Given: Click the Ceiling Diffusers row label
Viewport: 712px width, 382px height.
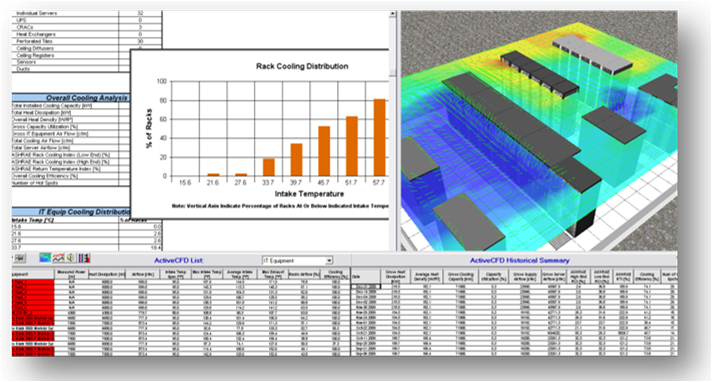Looking at the screenshot, I should (x=35, y=48).
